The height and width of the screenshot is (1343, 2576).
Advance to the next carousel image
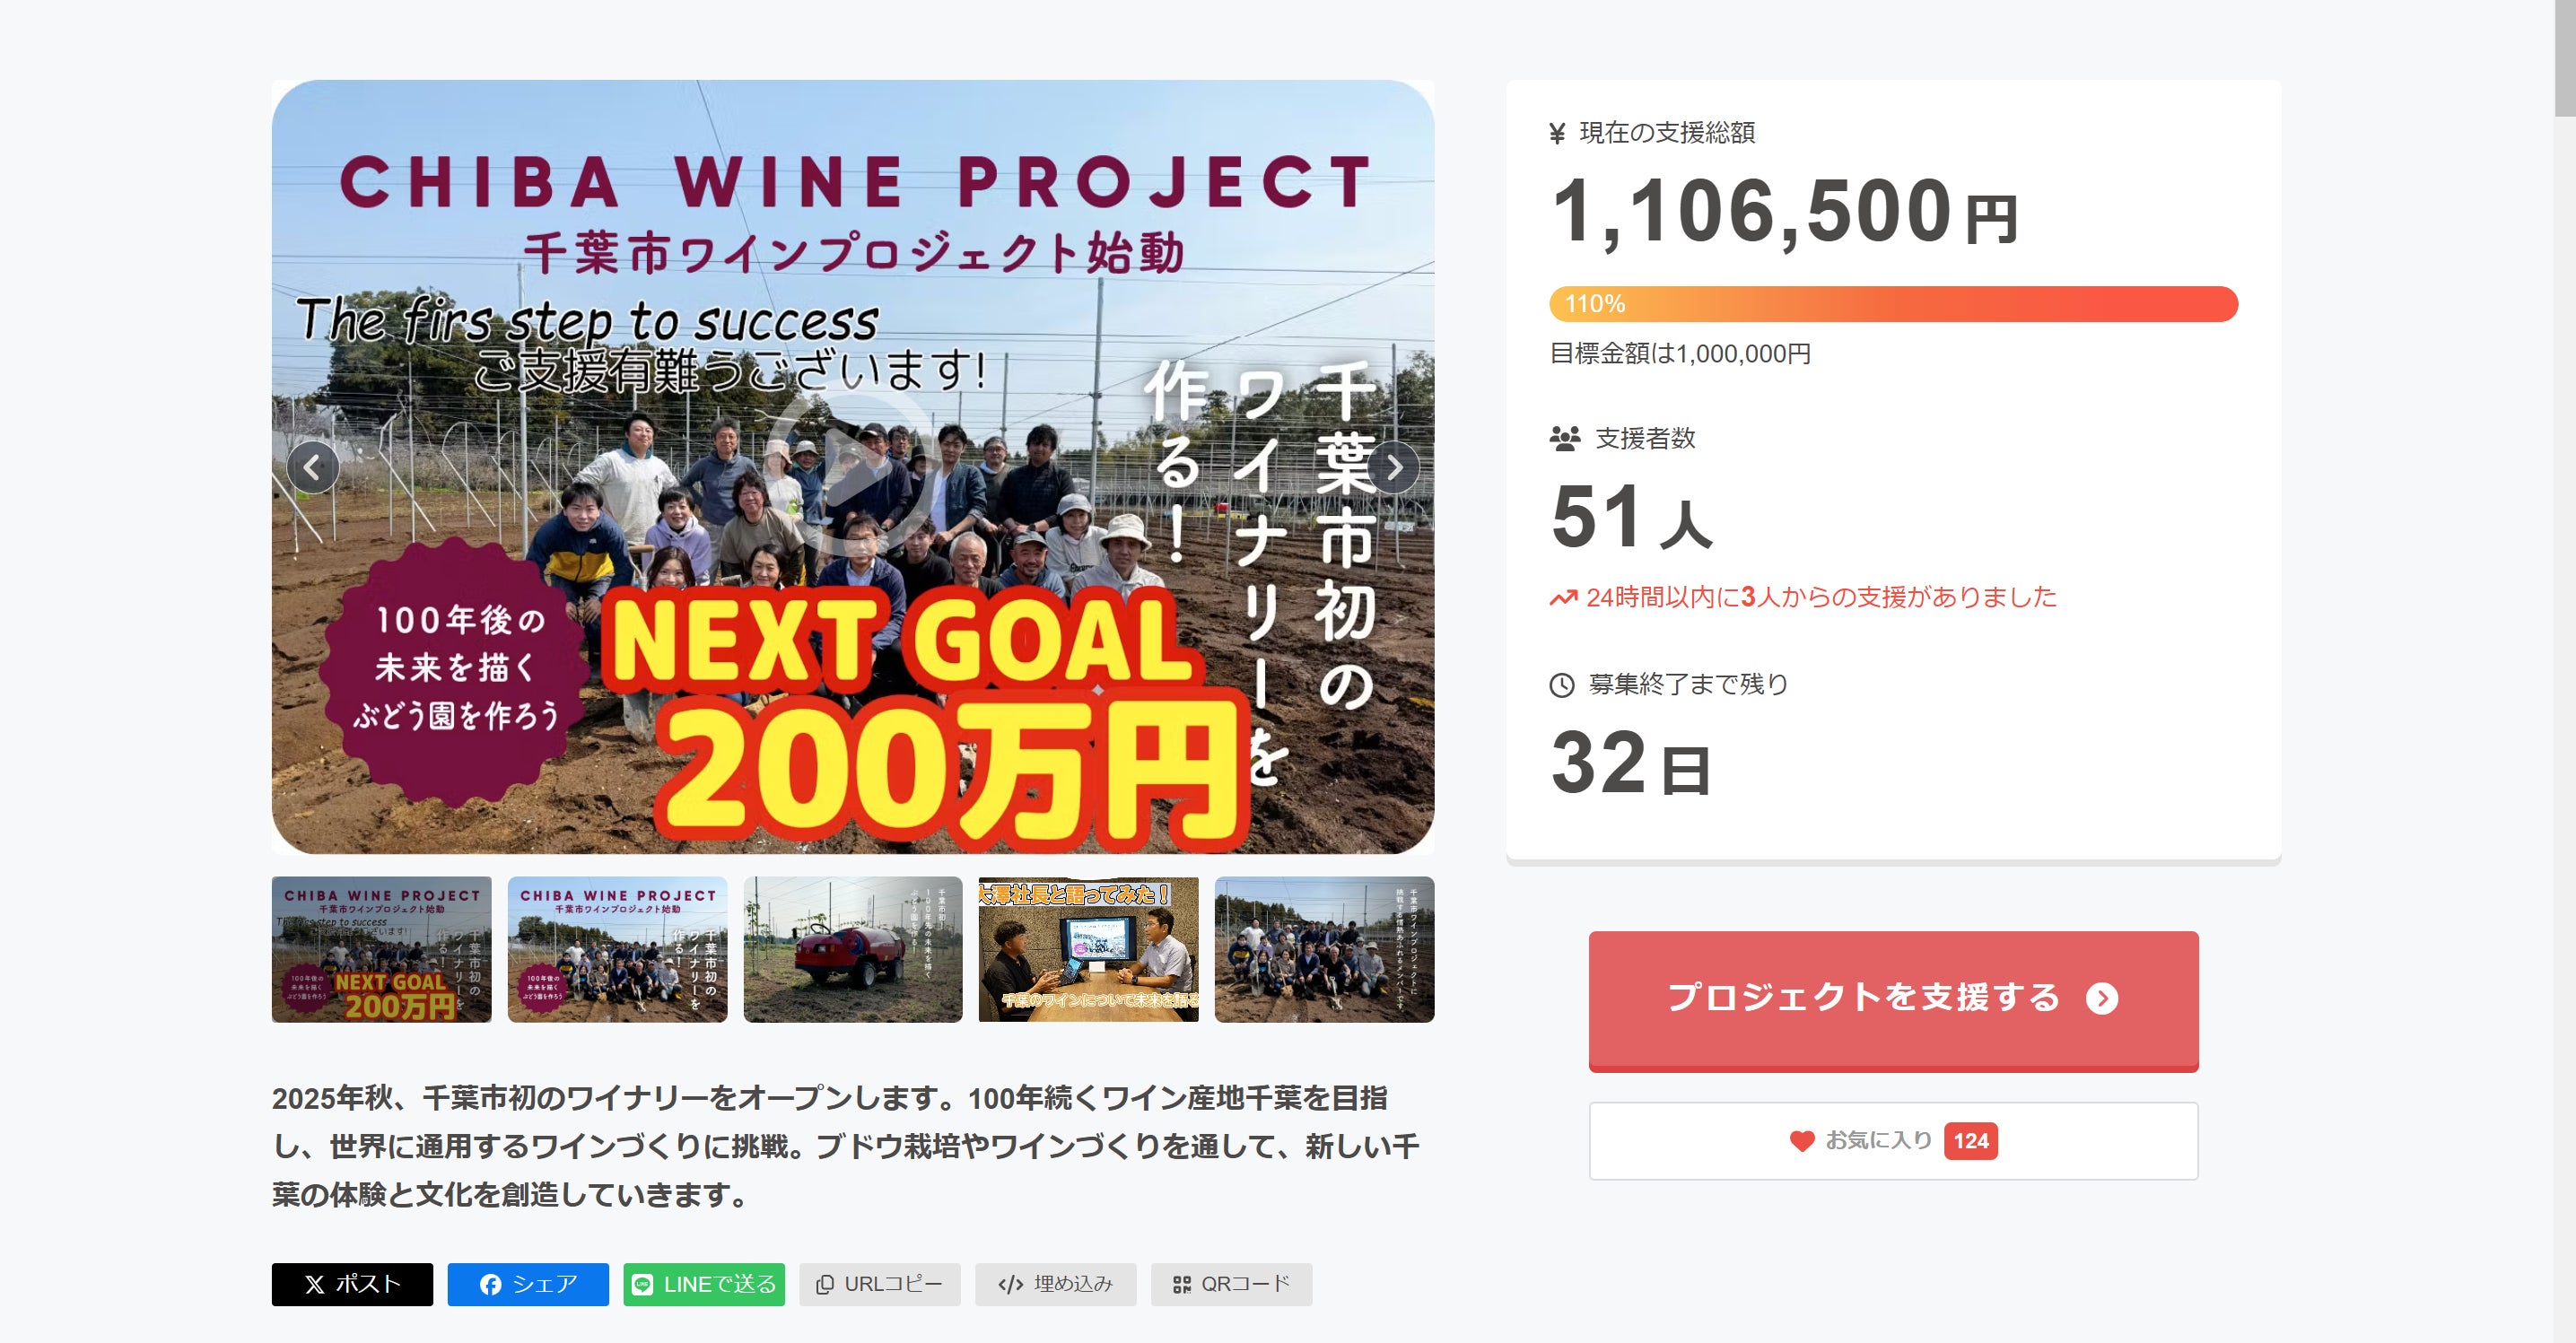coord(1394,467)
